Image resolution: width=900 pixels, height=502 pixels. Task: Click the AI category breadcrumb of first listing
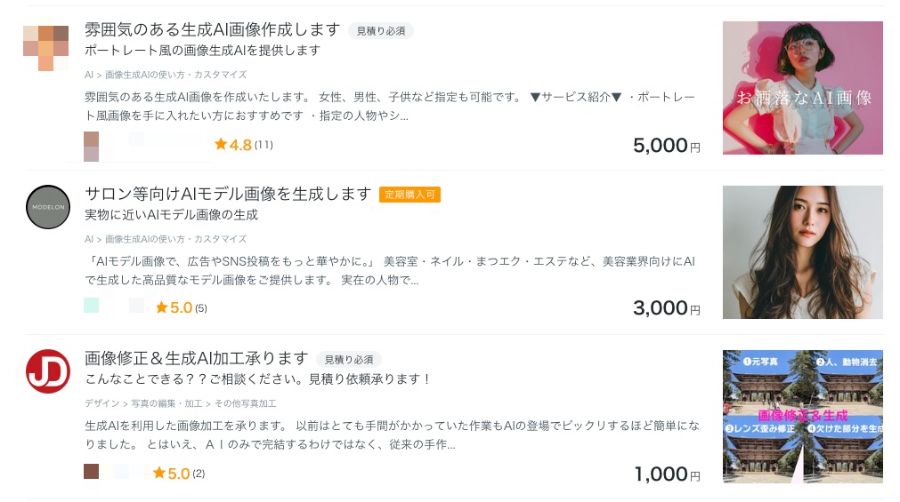(89, 75)
